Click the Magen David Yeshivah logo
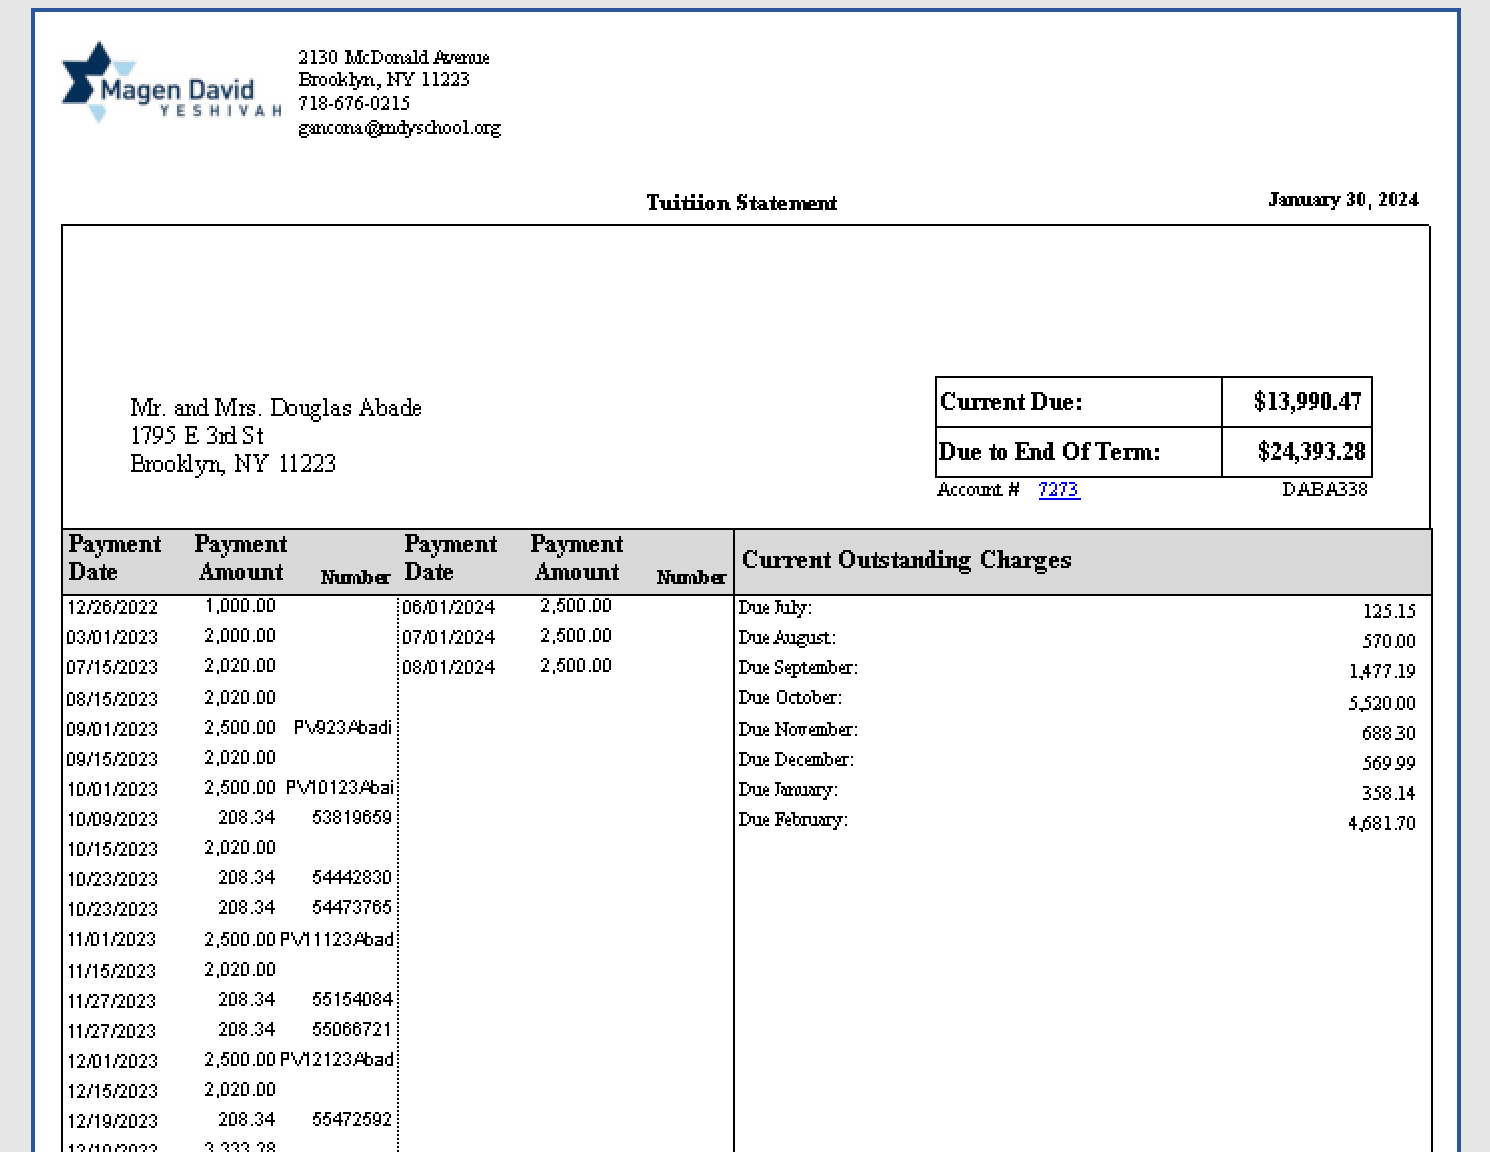Screen dimensions: 1490x1152 [x=171, y=82]
